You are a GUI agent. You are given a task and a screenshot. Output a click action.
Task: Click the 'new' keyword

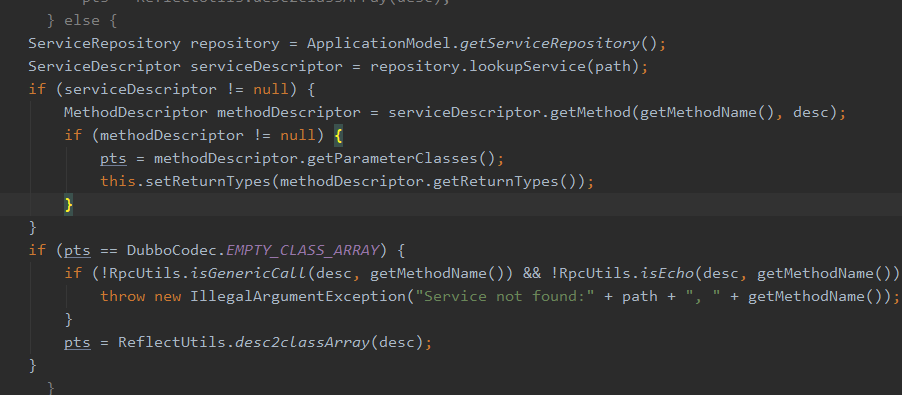167,296
